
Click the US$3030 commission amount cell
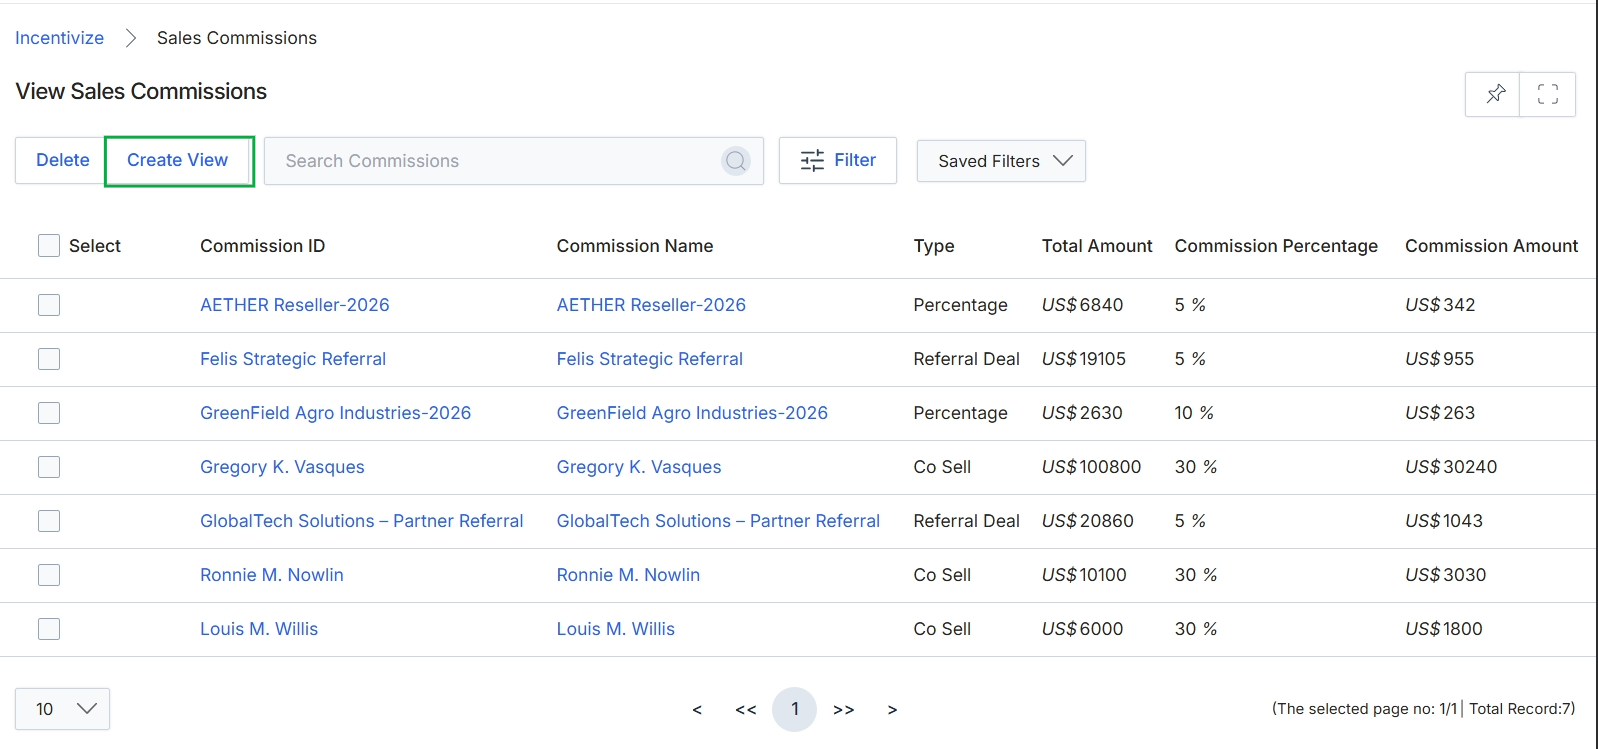click(1445, 575)
